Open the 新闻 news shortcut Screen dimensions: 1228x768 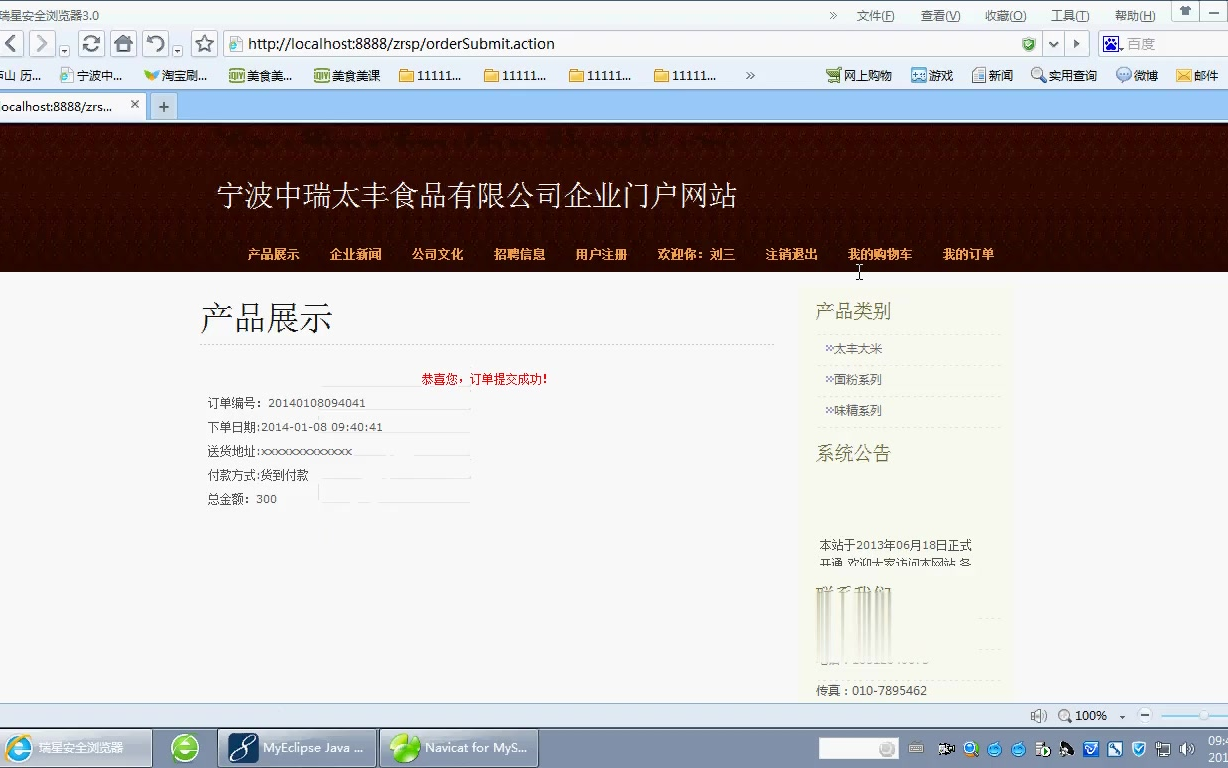click(992, 75)
